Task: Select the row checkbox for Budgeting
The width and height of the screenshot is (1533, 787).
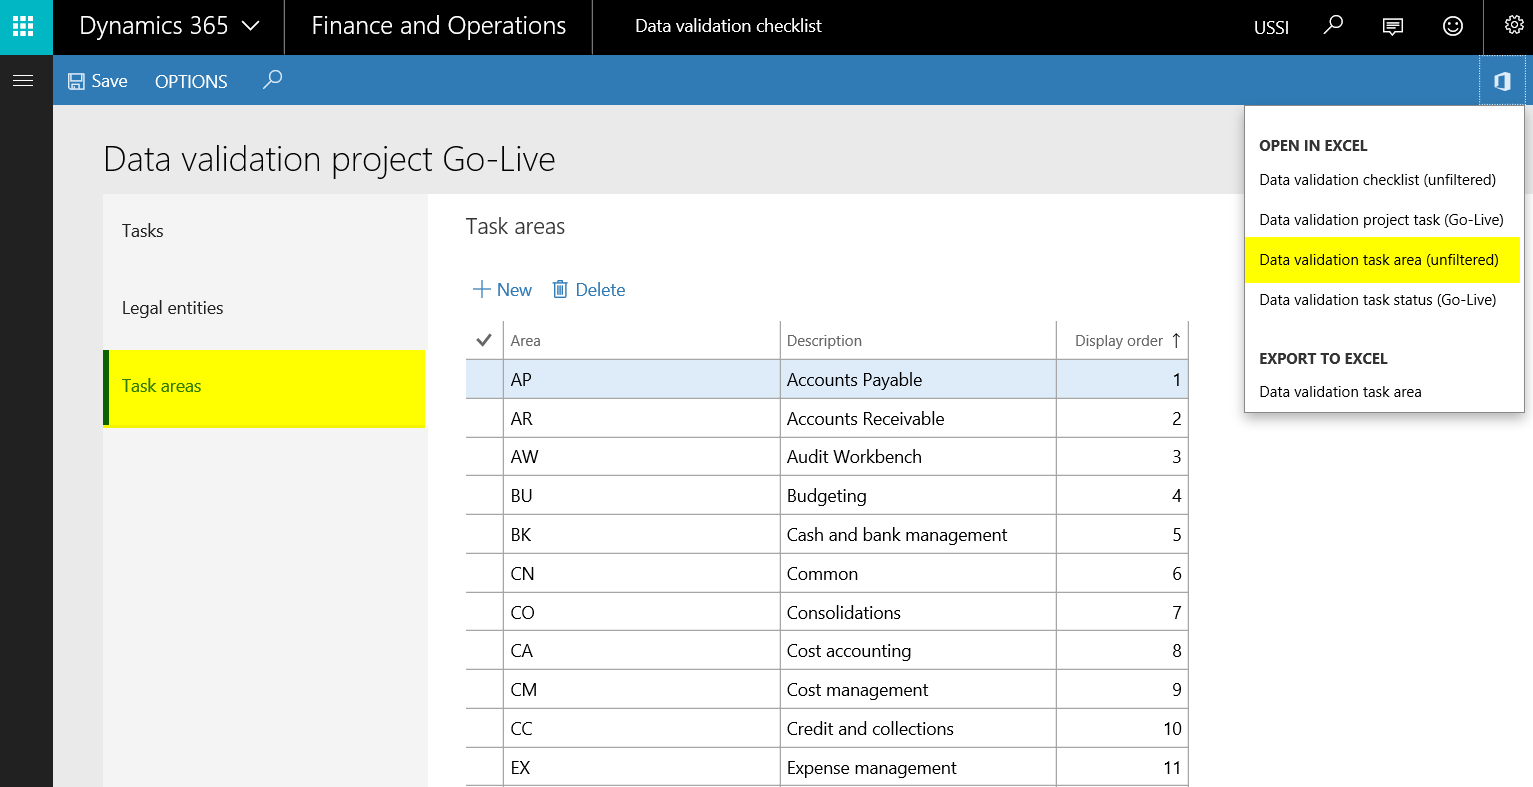Action: [x=484, y=496]
